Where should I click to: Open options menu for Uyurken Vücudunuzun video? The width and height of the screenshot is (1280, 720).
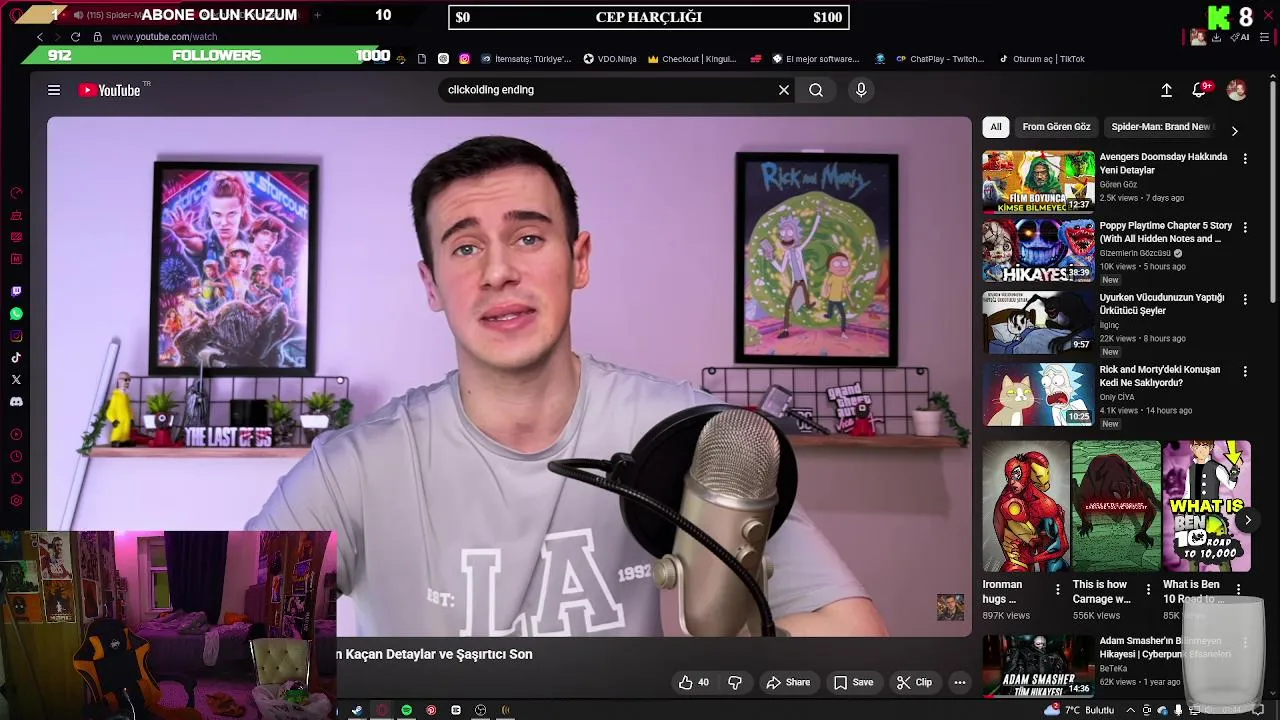(x=1245, y=300)
